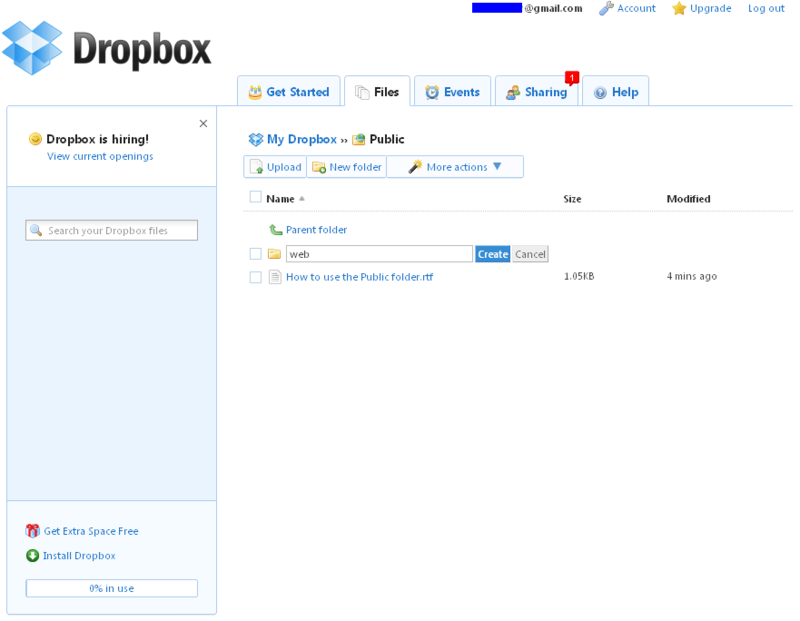Click the My Dropbox box icon in breadcrumb
This screenshot has width=800, height=621.
[256, 139]
